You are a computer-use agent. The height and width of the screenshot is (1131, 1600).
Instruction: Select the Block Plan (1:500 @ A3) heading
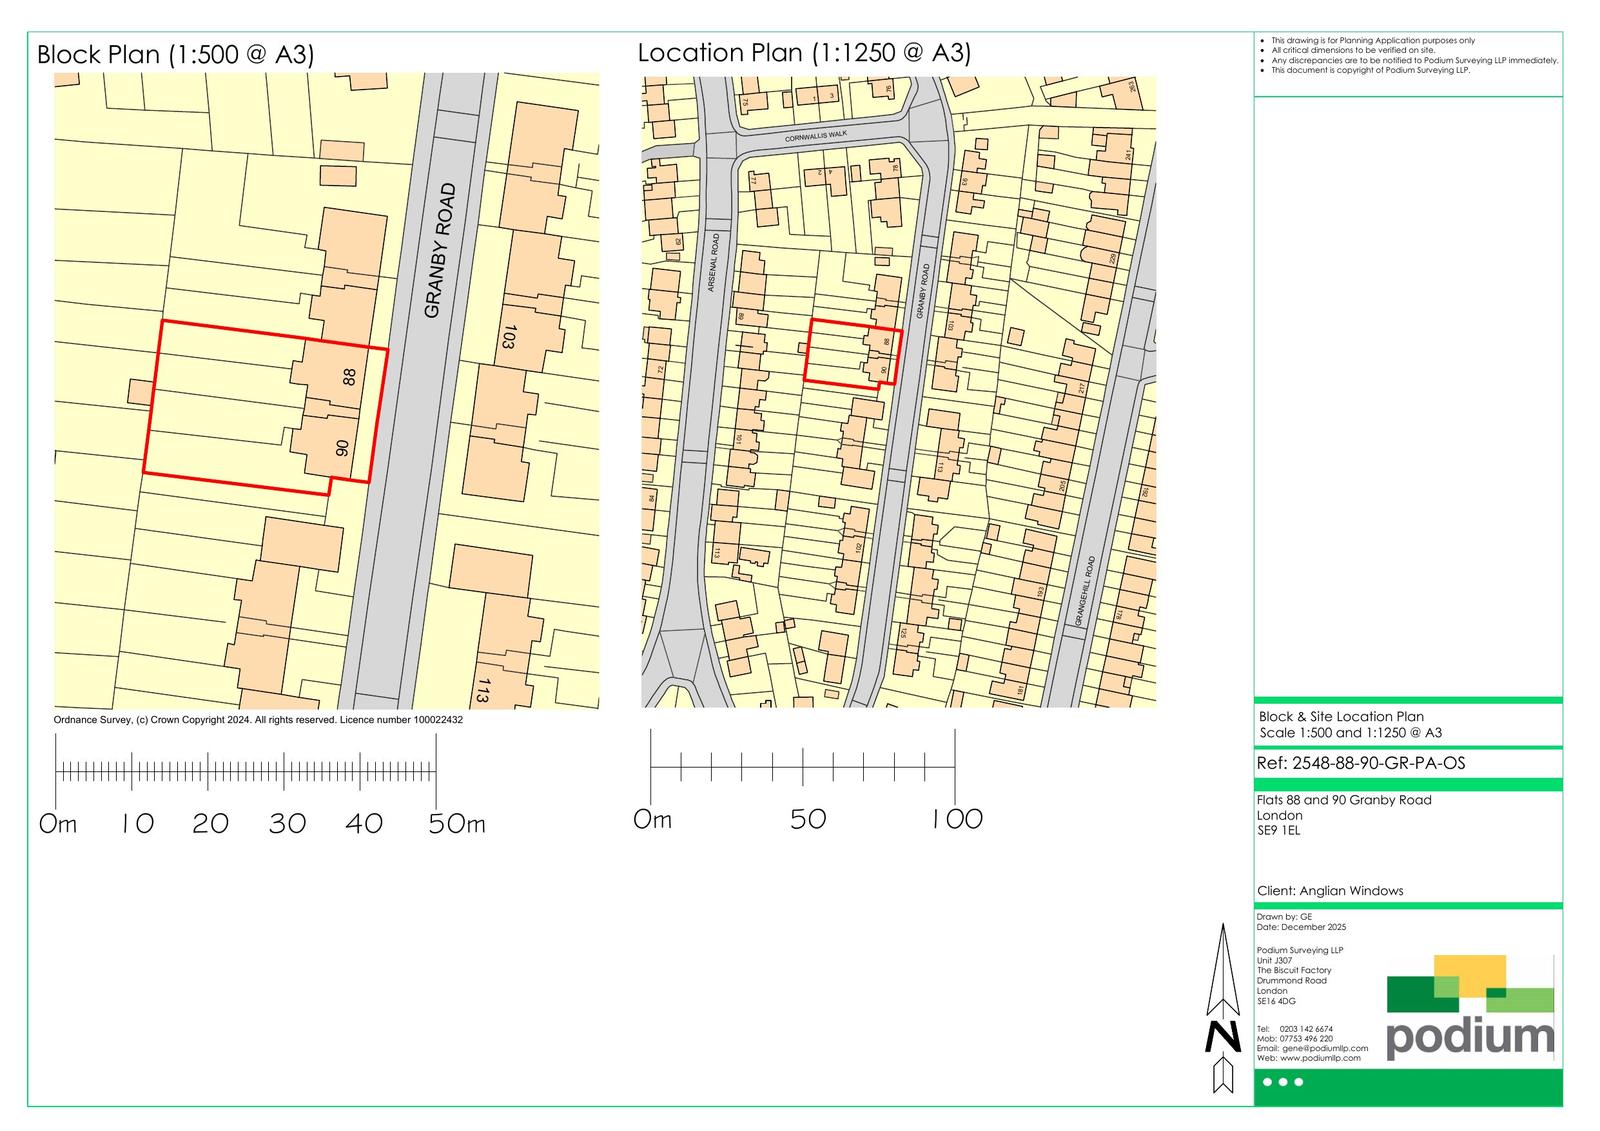[176, 54]
